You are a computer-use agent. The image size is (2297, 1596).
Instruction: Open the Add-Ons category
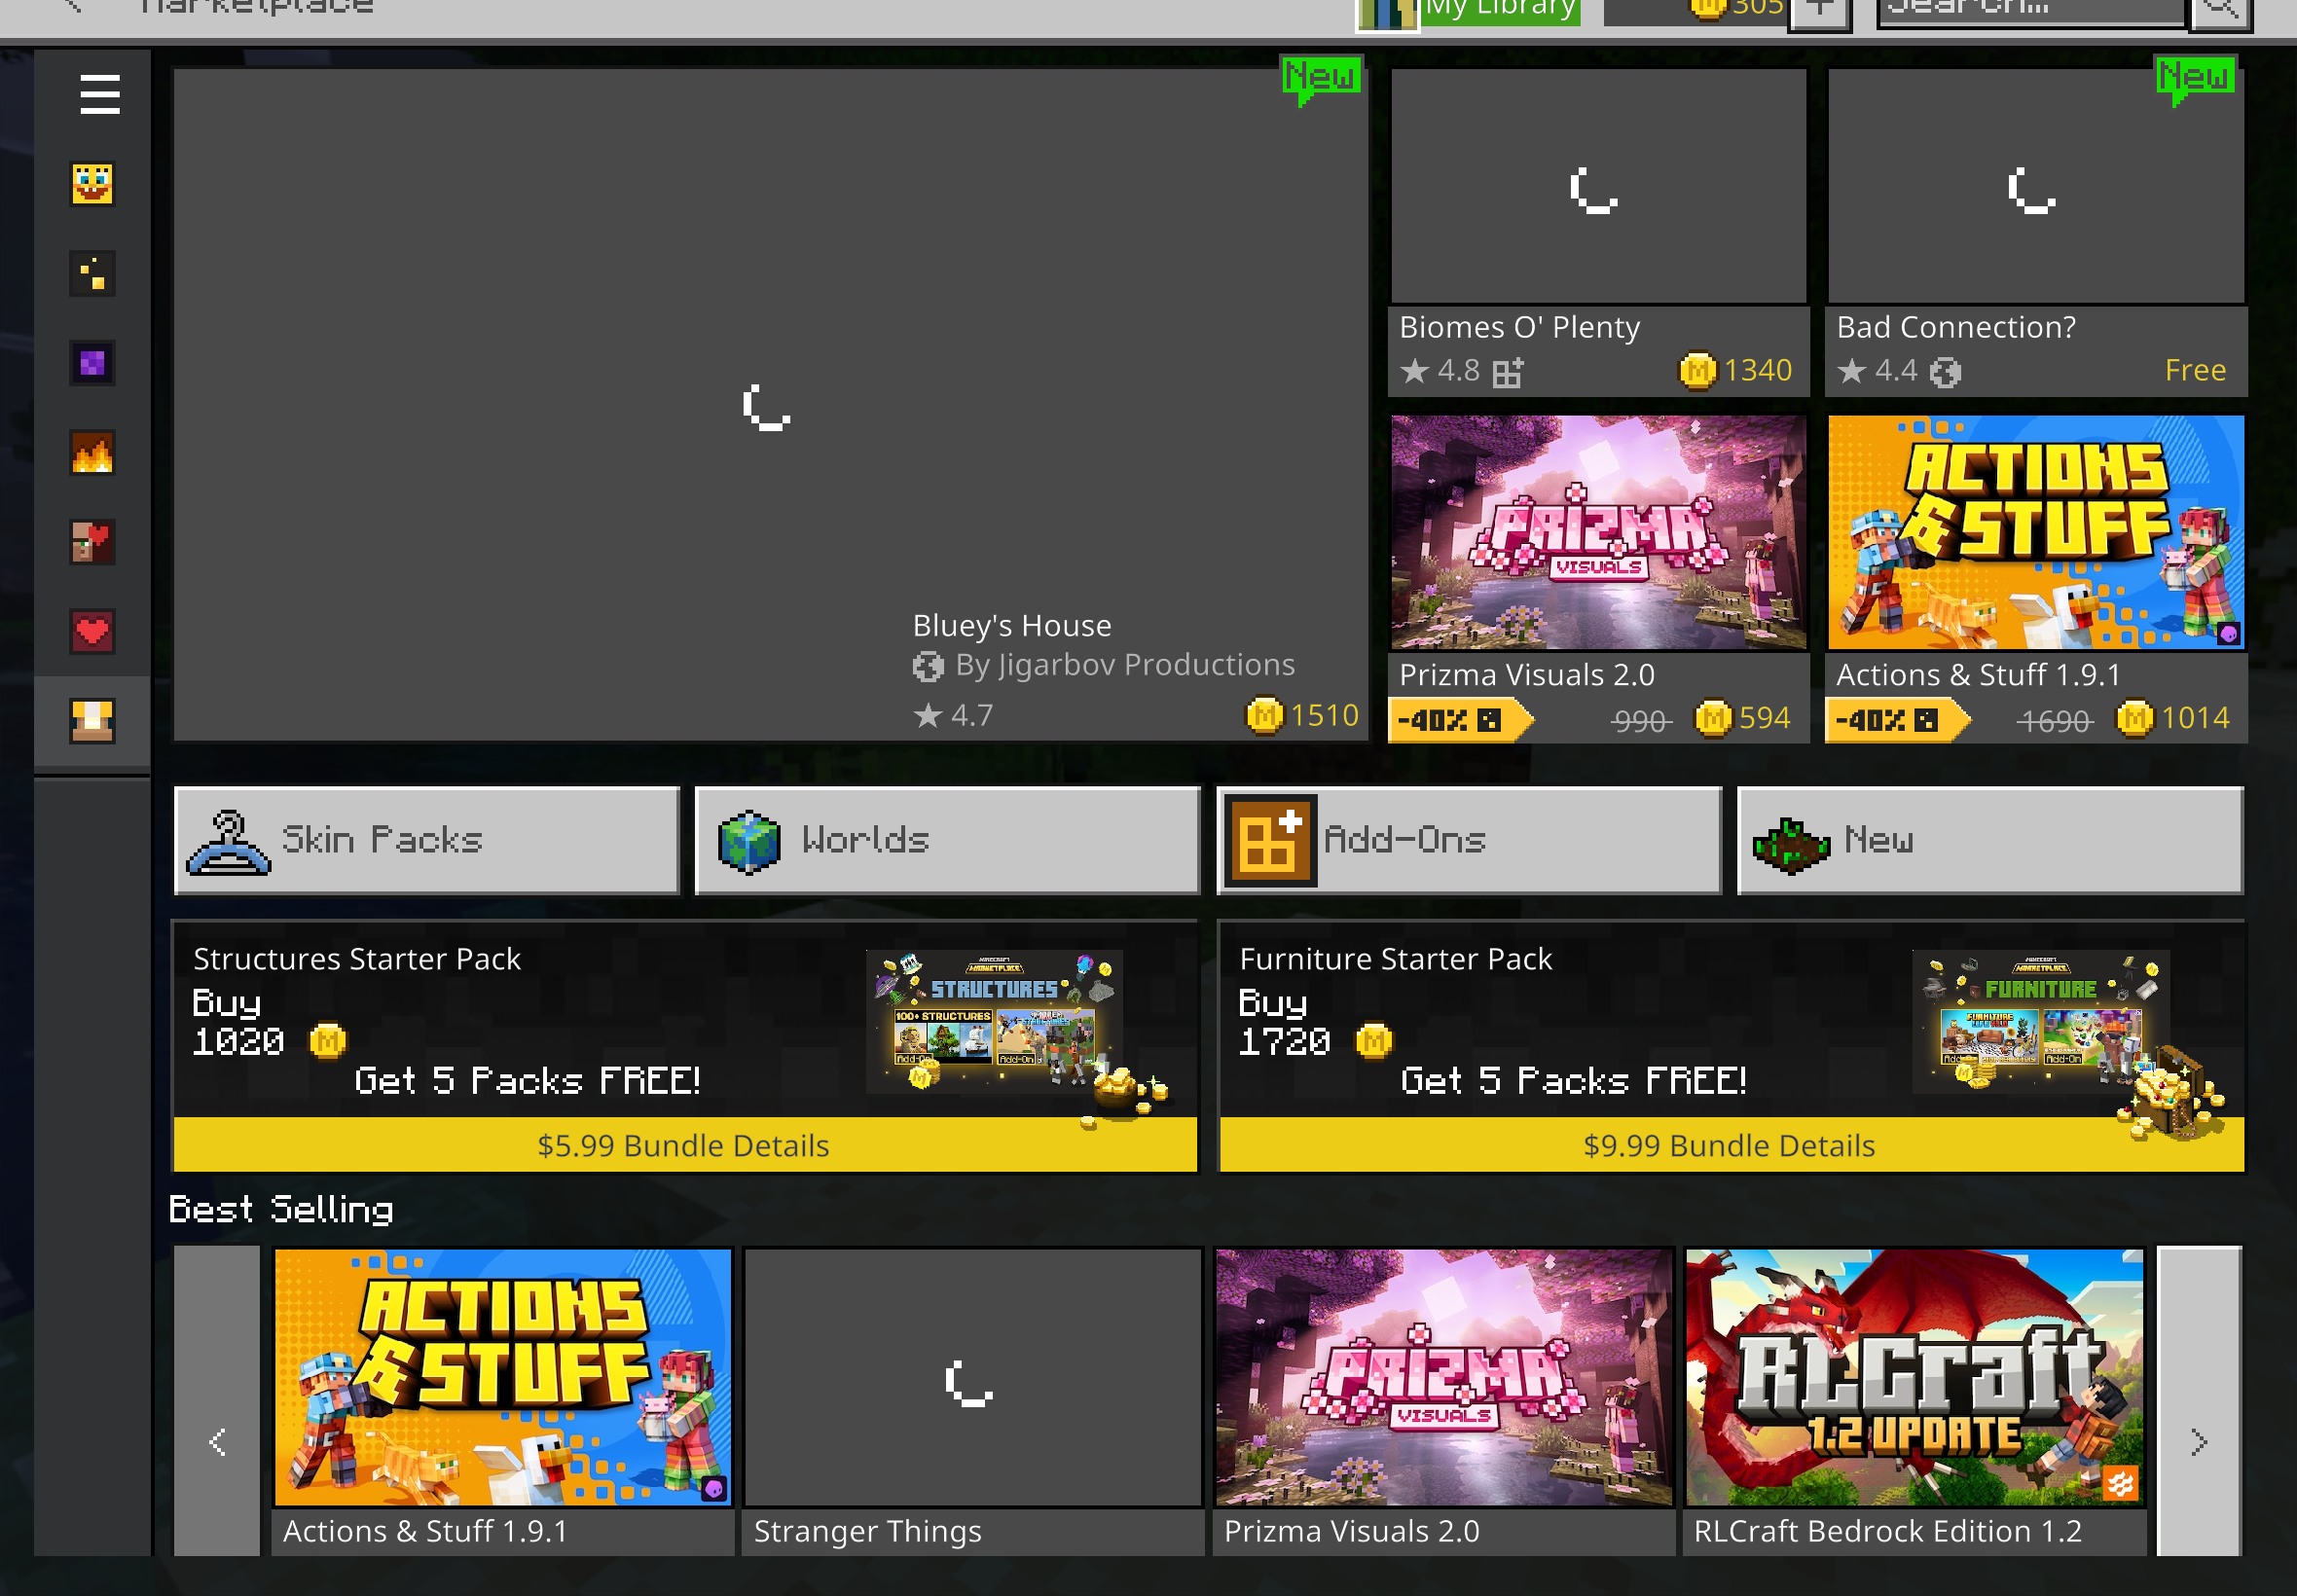(x=1469, y=840)
